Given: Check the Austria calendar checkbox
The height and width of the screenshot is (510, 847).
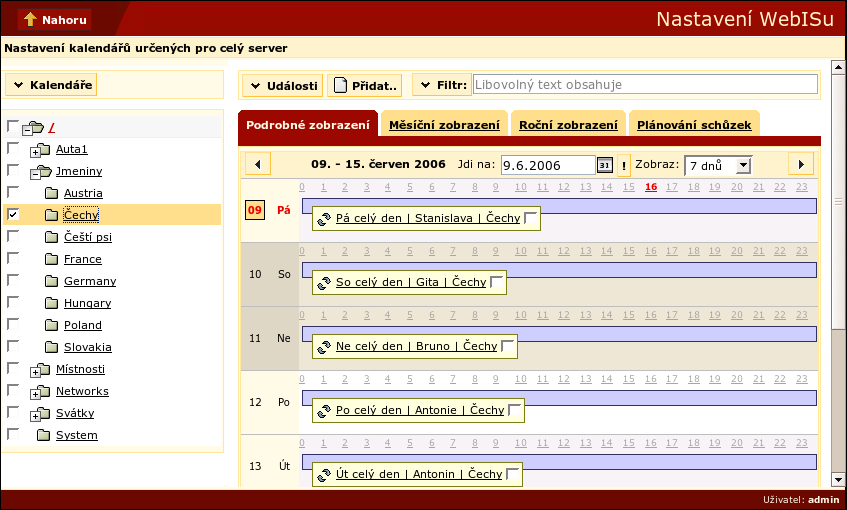Looking at the screenshot, I should [13, 192].
